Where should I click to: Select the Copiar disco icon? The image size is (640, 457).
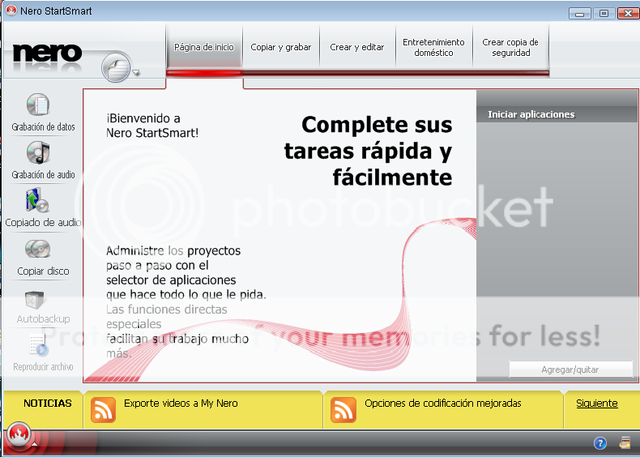coord(38,249)
